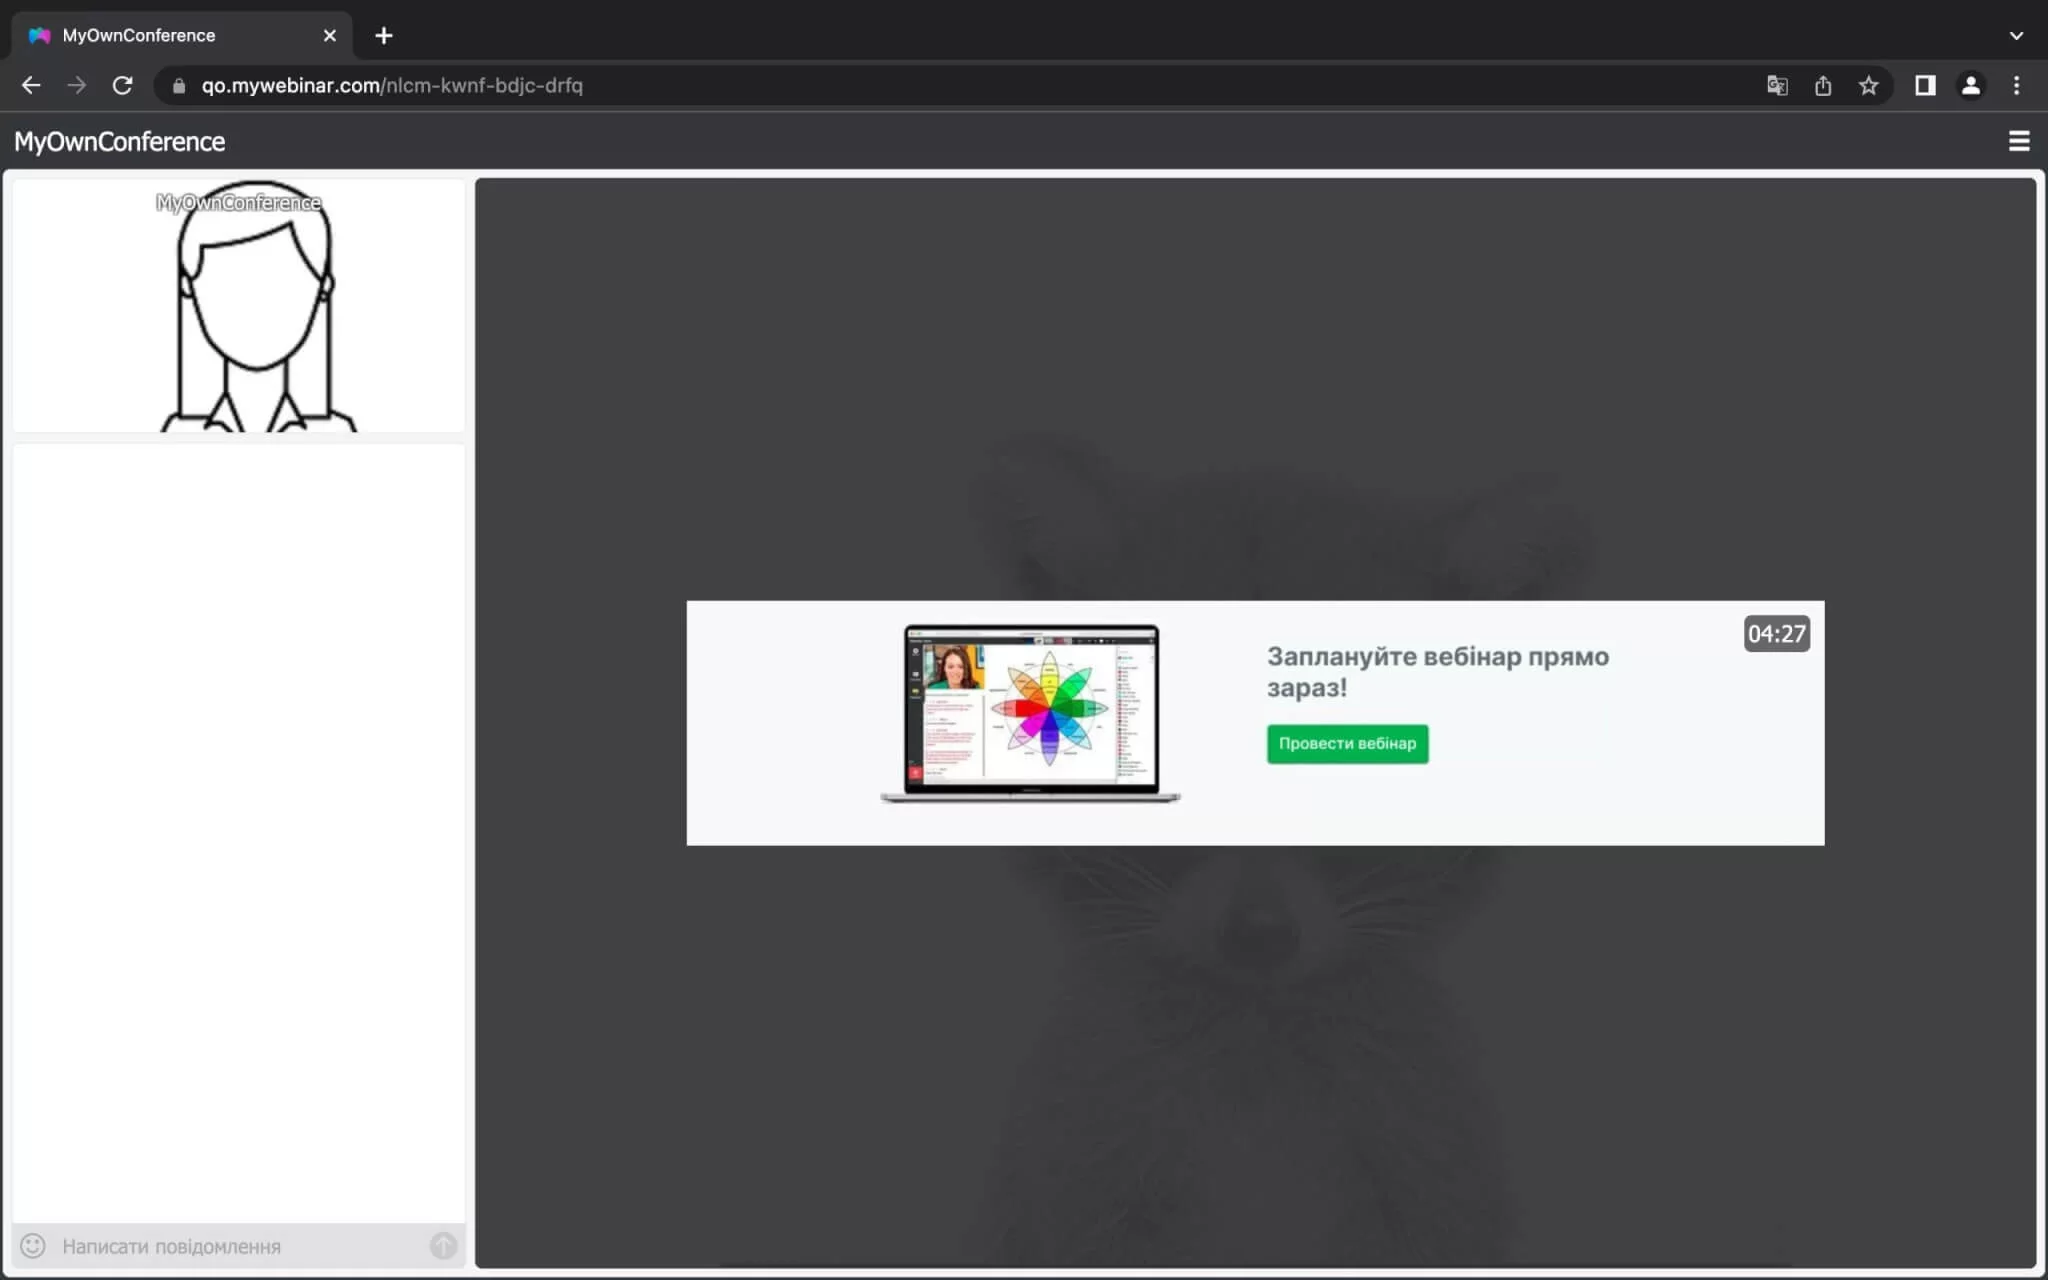Bookmark this page with the star icon
2048x1280 pixels.
[1868, 86]
